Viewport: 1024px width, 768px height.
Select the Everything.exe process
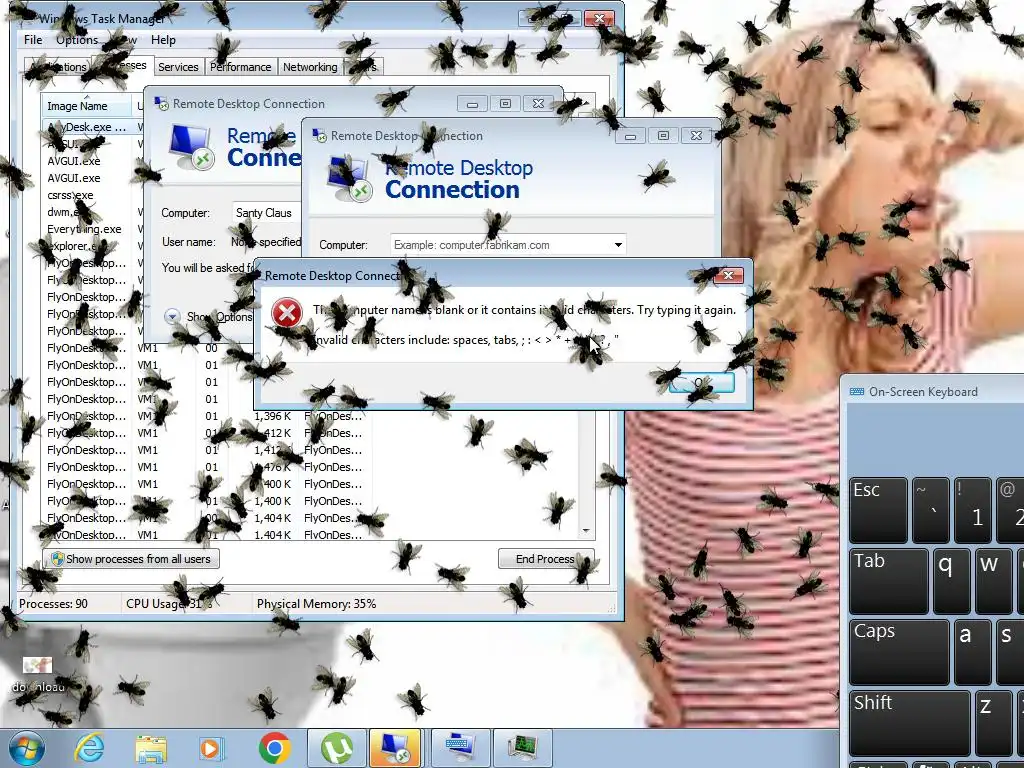[84, 229]
